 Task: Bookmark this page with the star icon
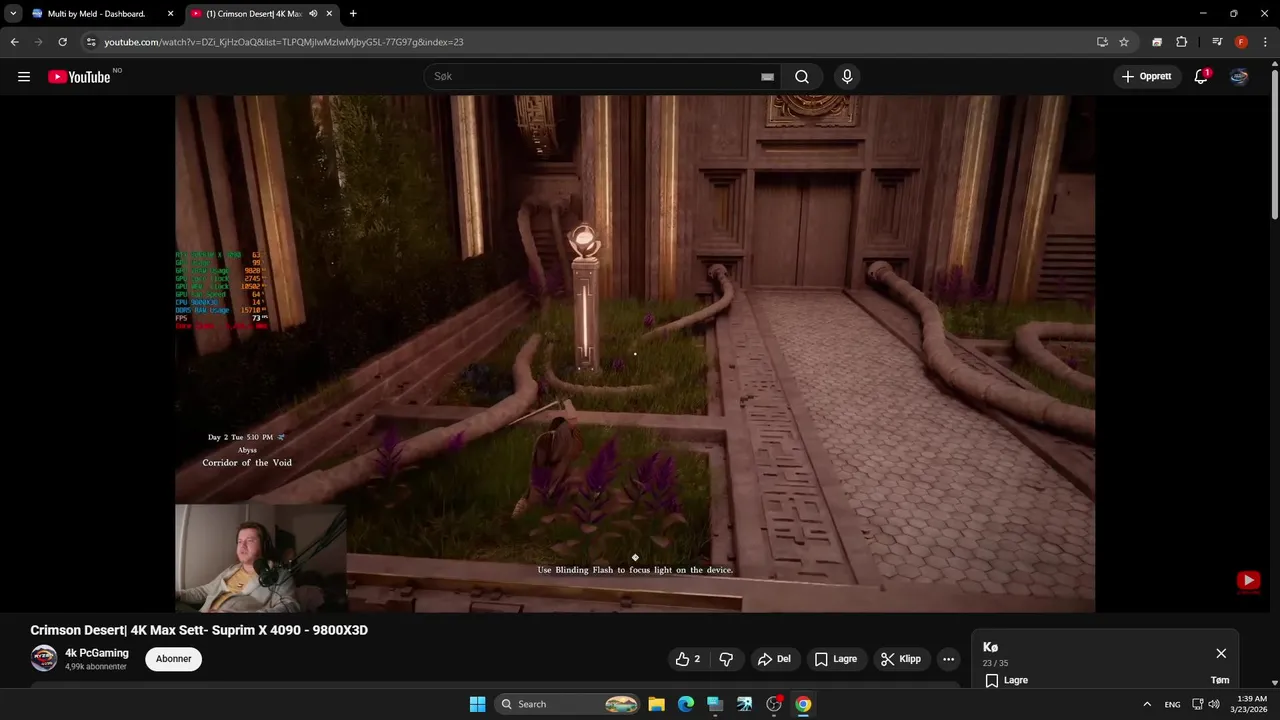(x=1124, y=42)
